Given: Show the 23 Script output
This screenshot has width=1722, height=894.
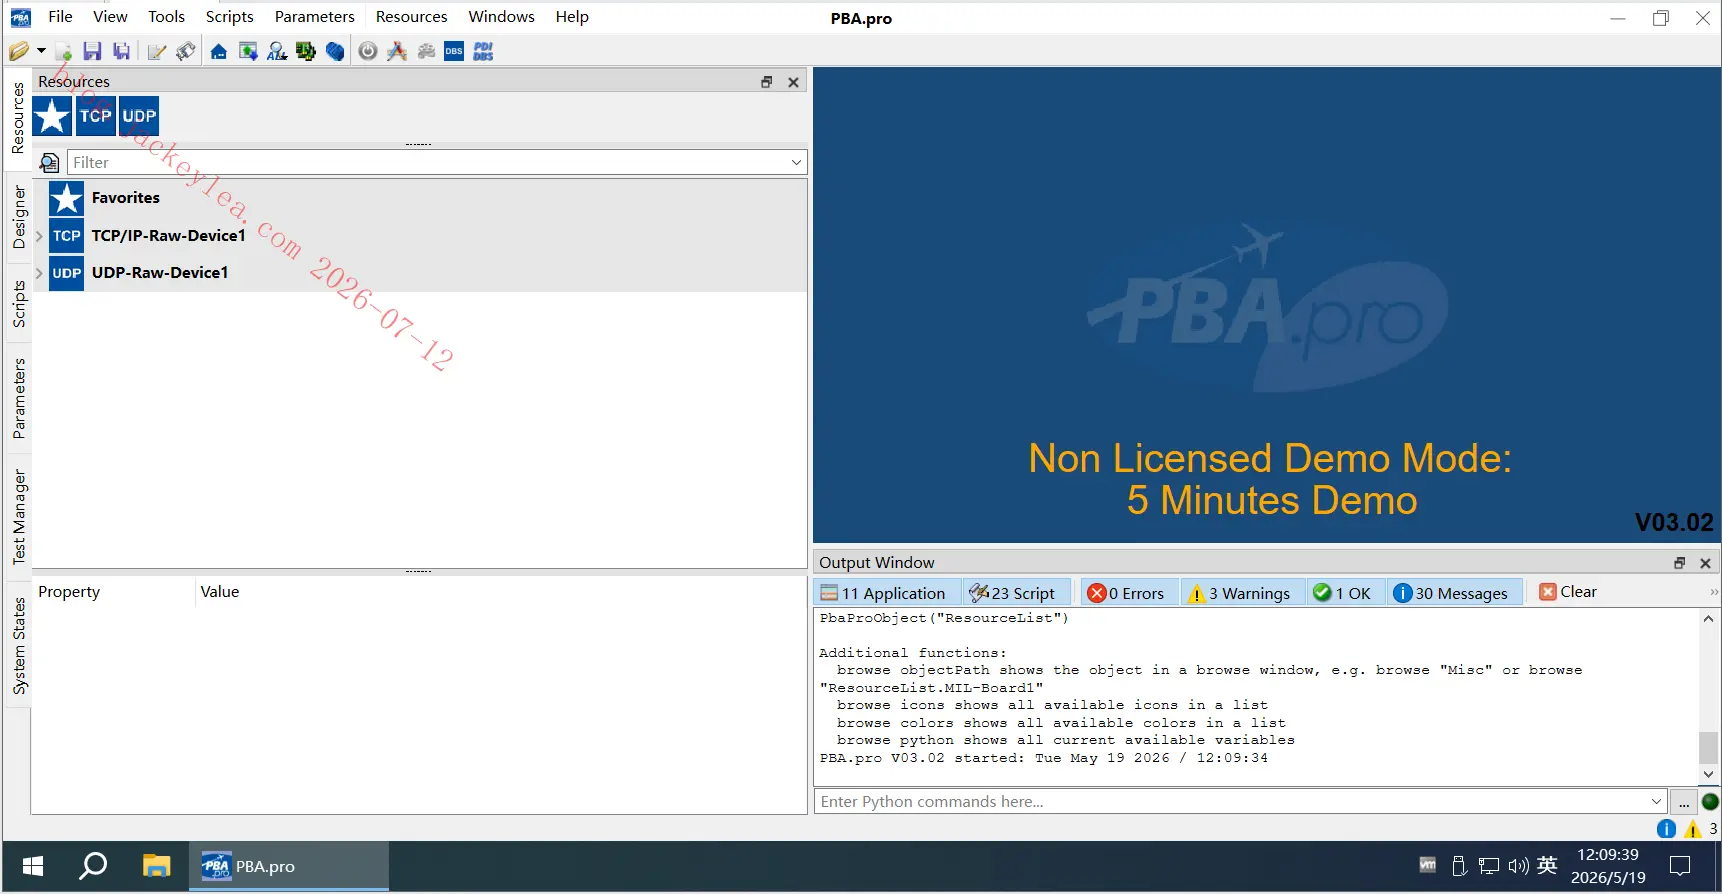Looking at the screenshot, I should tap(1013, 593).
